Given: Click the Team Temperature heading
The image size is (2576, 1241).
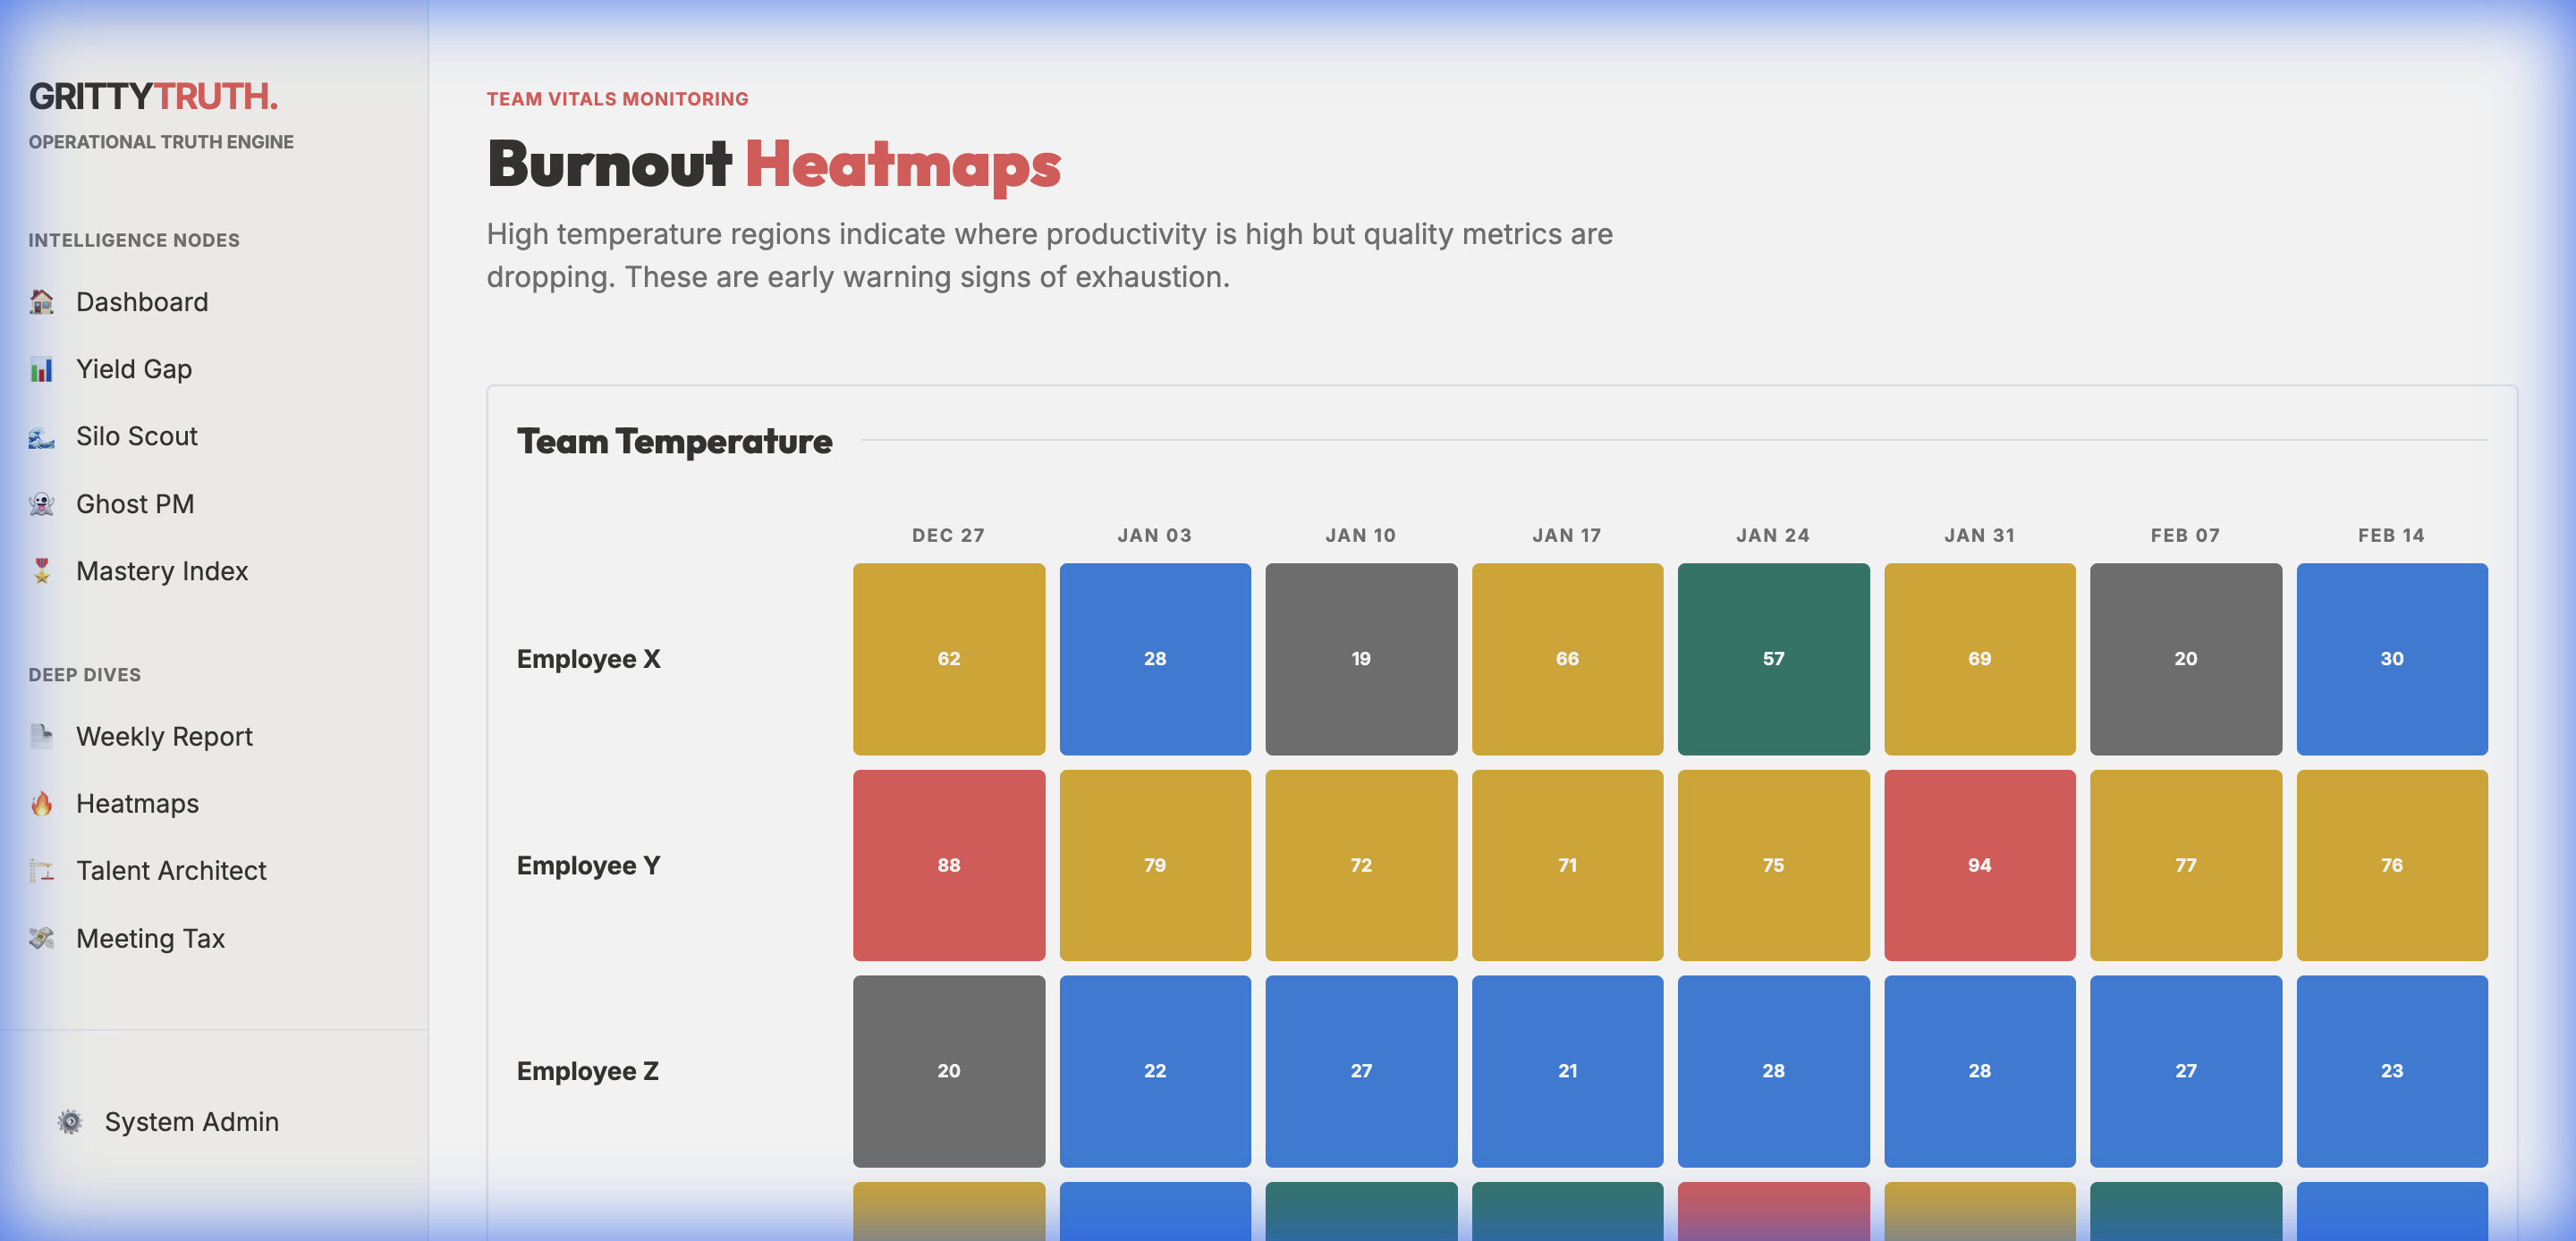Looking at the screenshot, I should [674, 441].
